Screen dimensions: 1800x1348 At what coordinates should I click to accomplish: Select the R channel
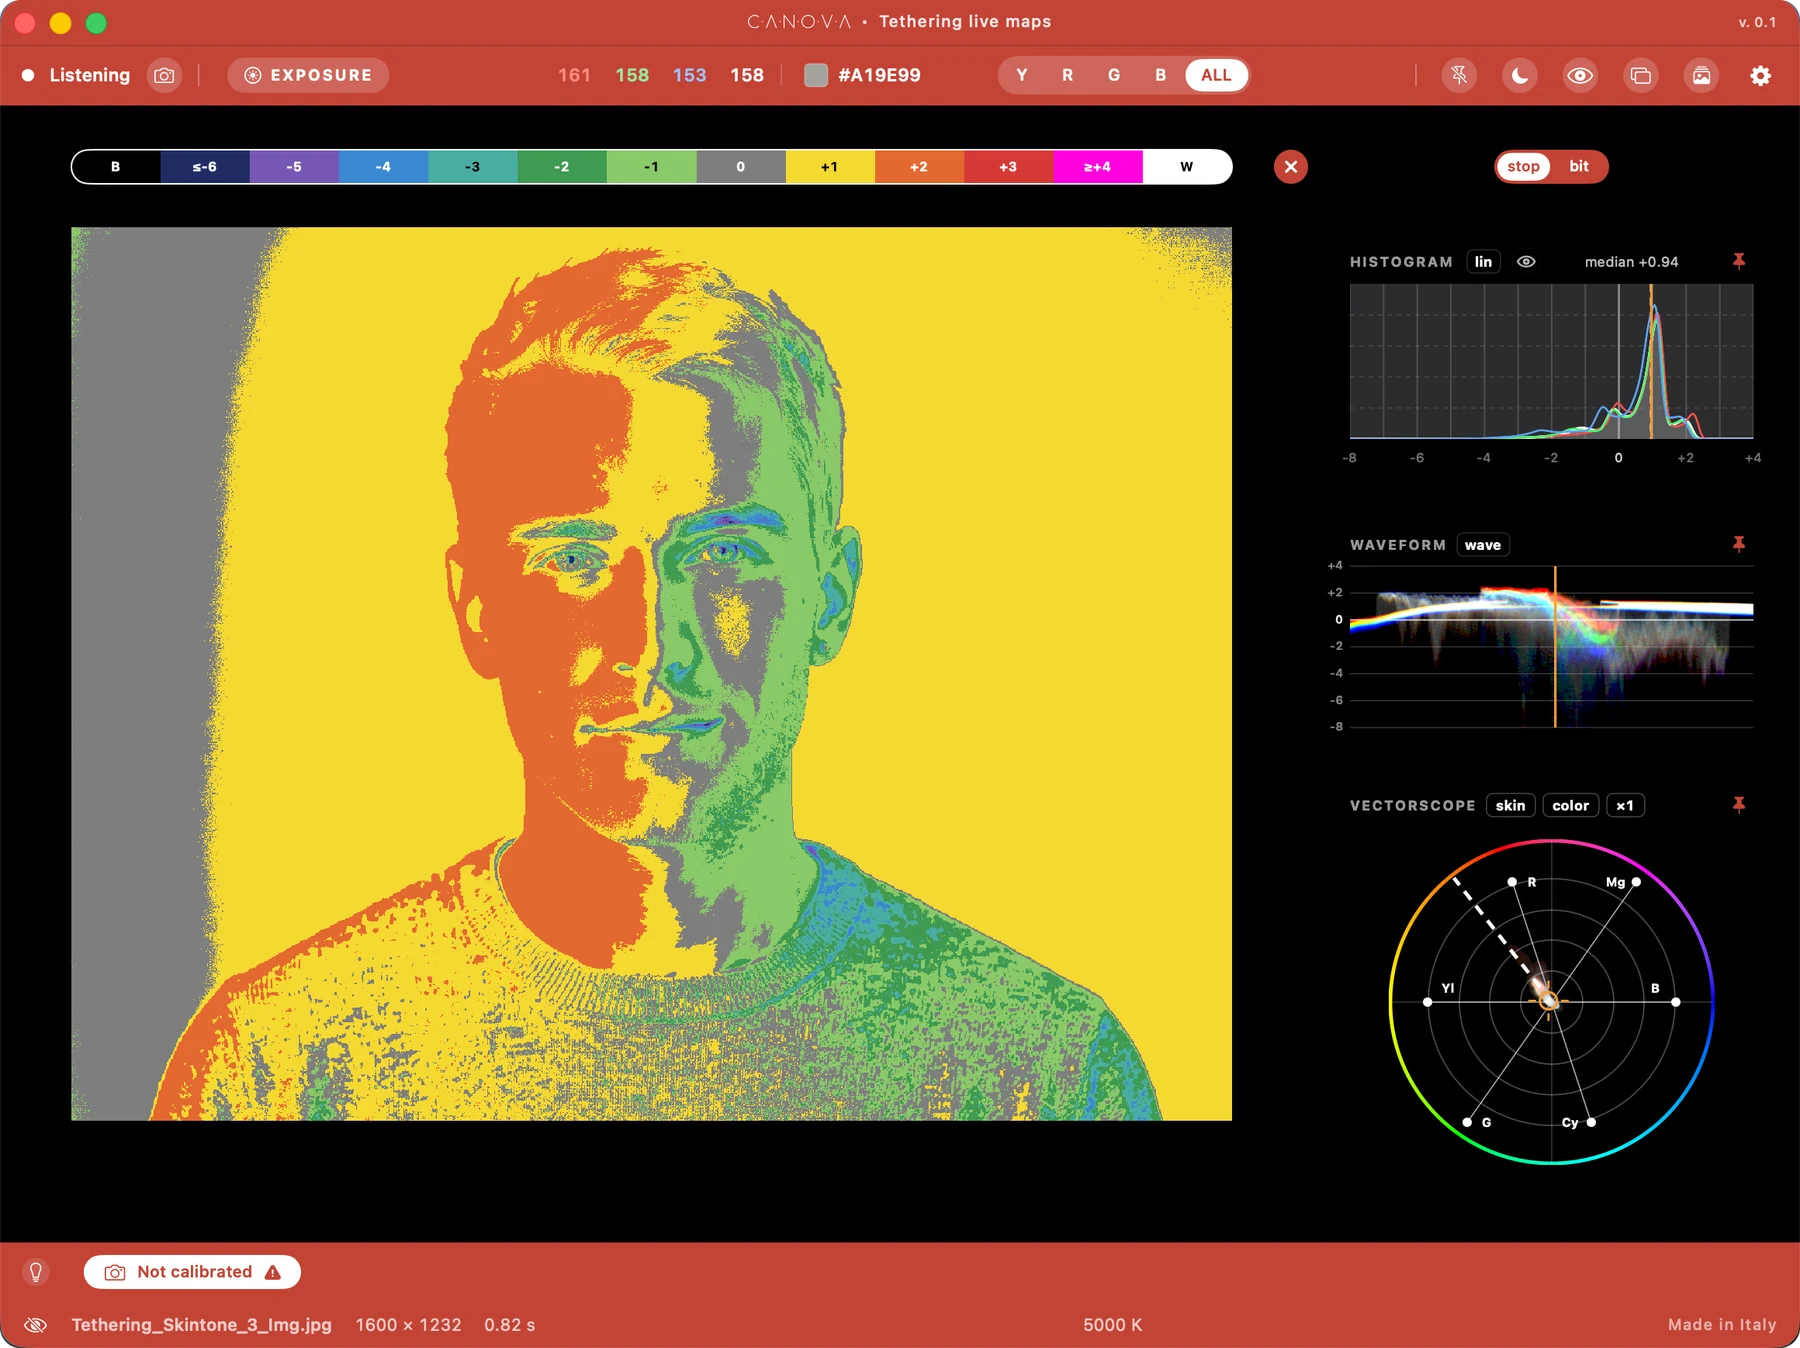coord(1068,75)
